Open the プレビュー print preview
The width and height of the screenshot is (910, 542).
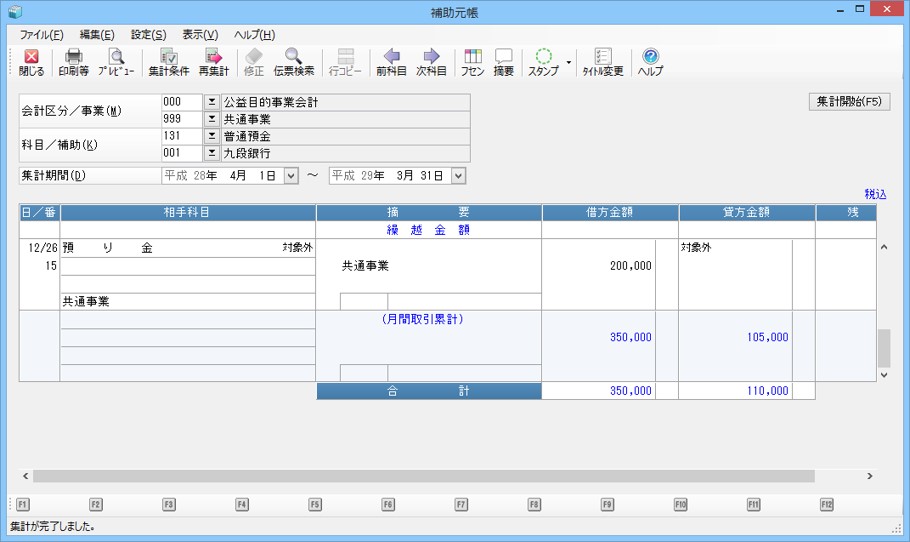click(116, 62)
